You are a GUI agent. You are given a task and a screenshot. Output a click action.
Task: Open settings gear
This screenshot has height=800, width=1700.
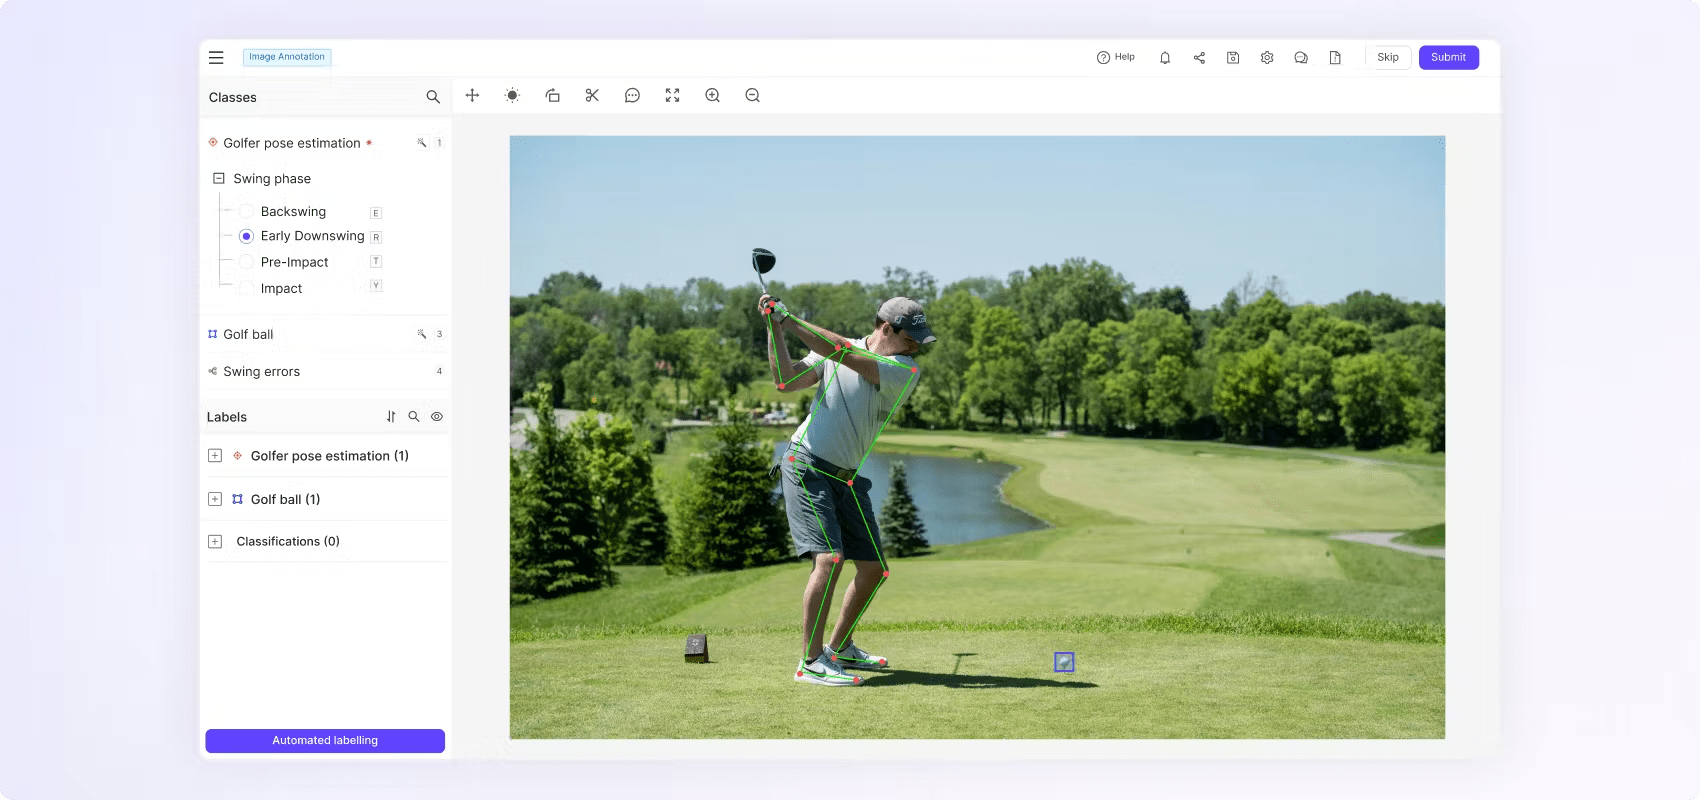pyautogui.click(x=1267, y=58)
